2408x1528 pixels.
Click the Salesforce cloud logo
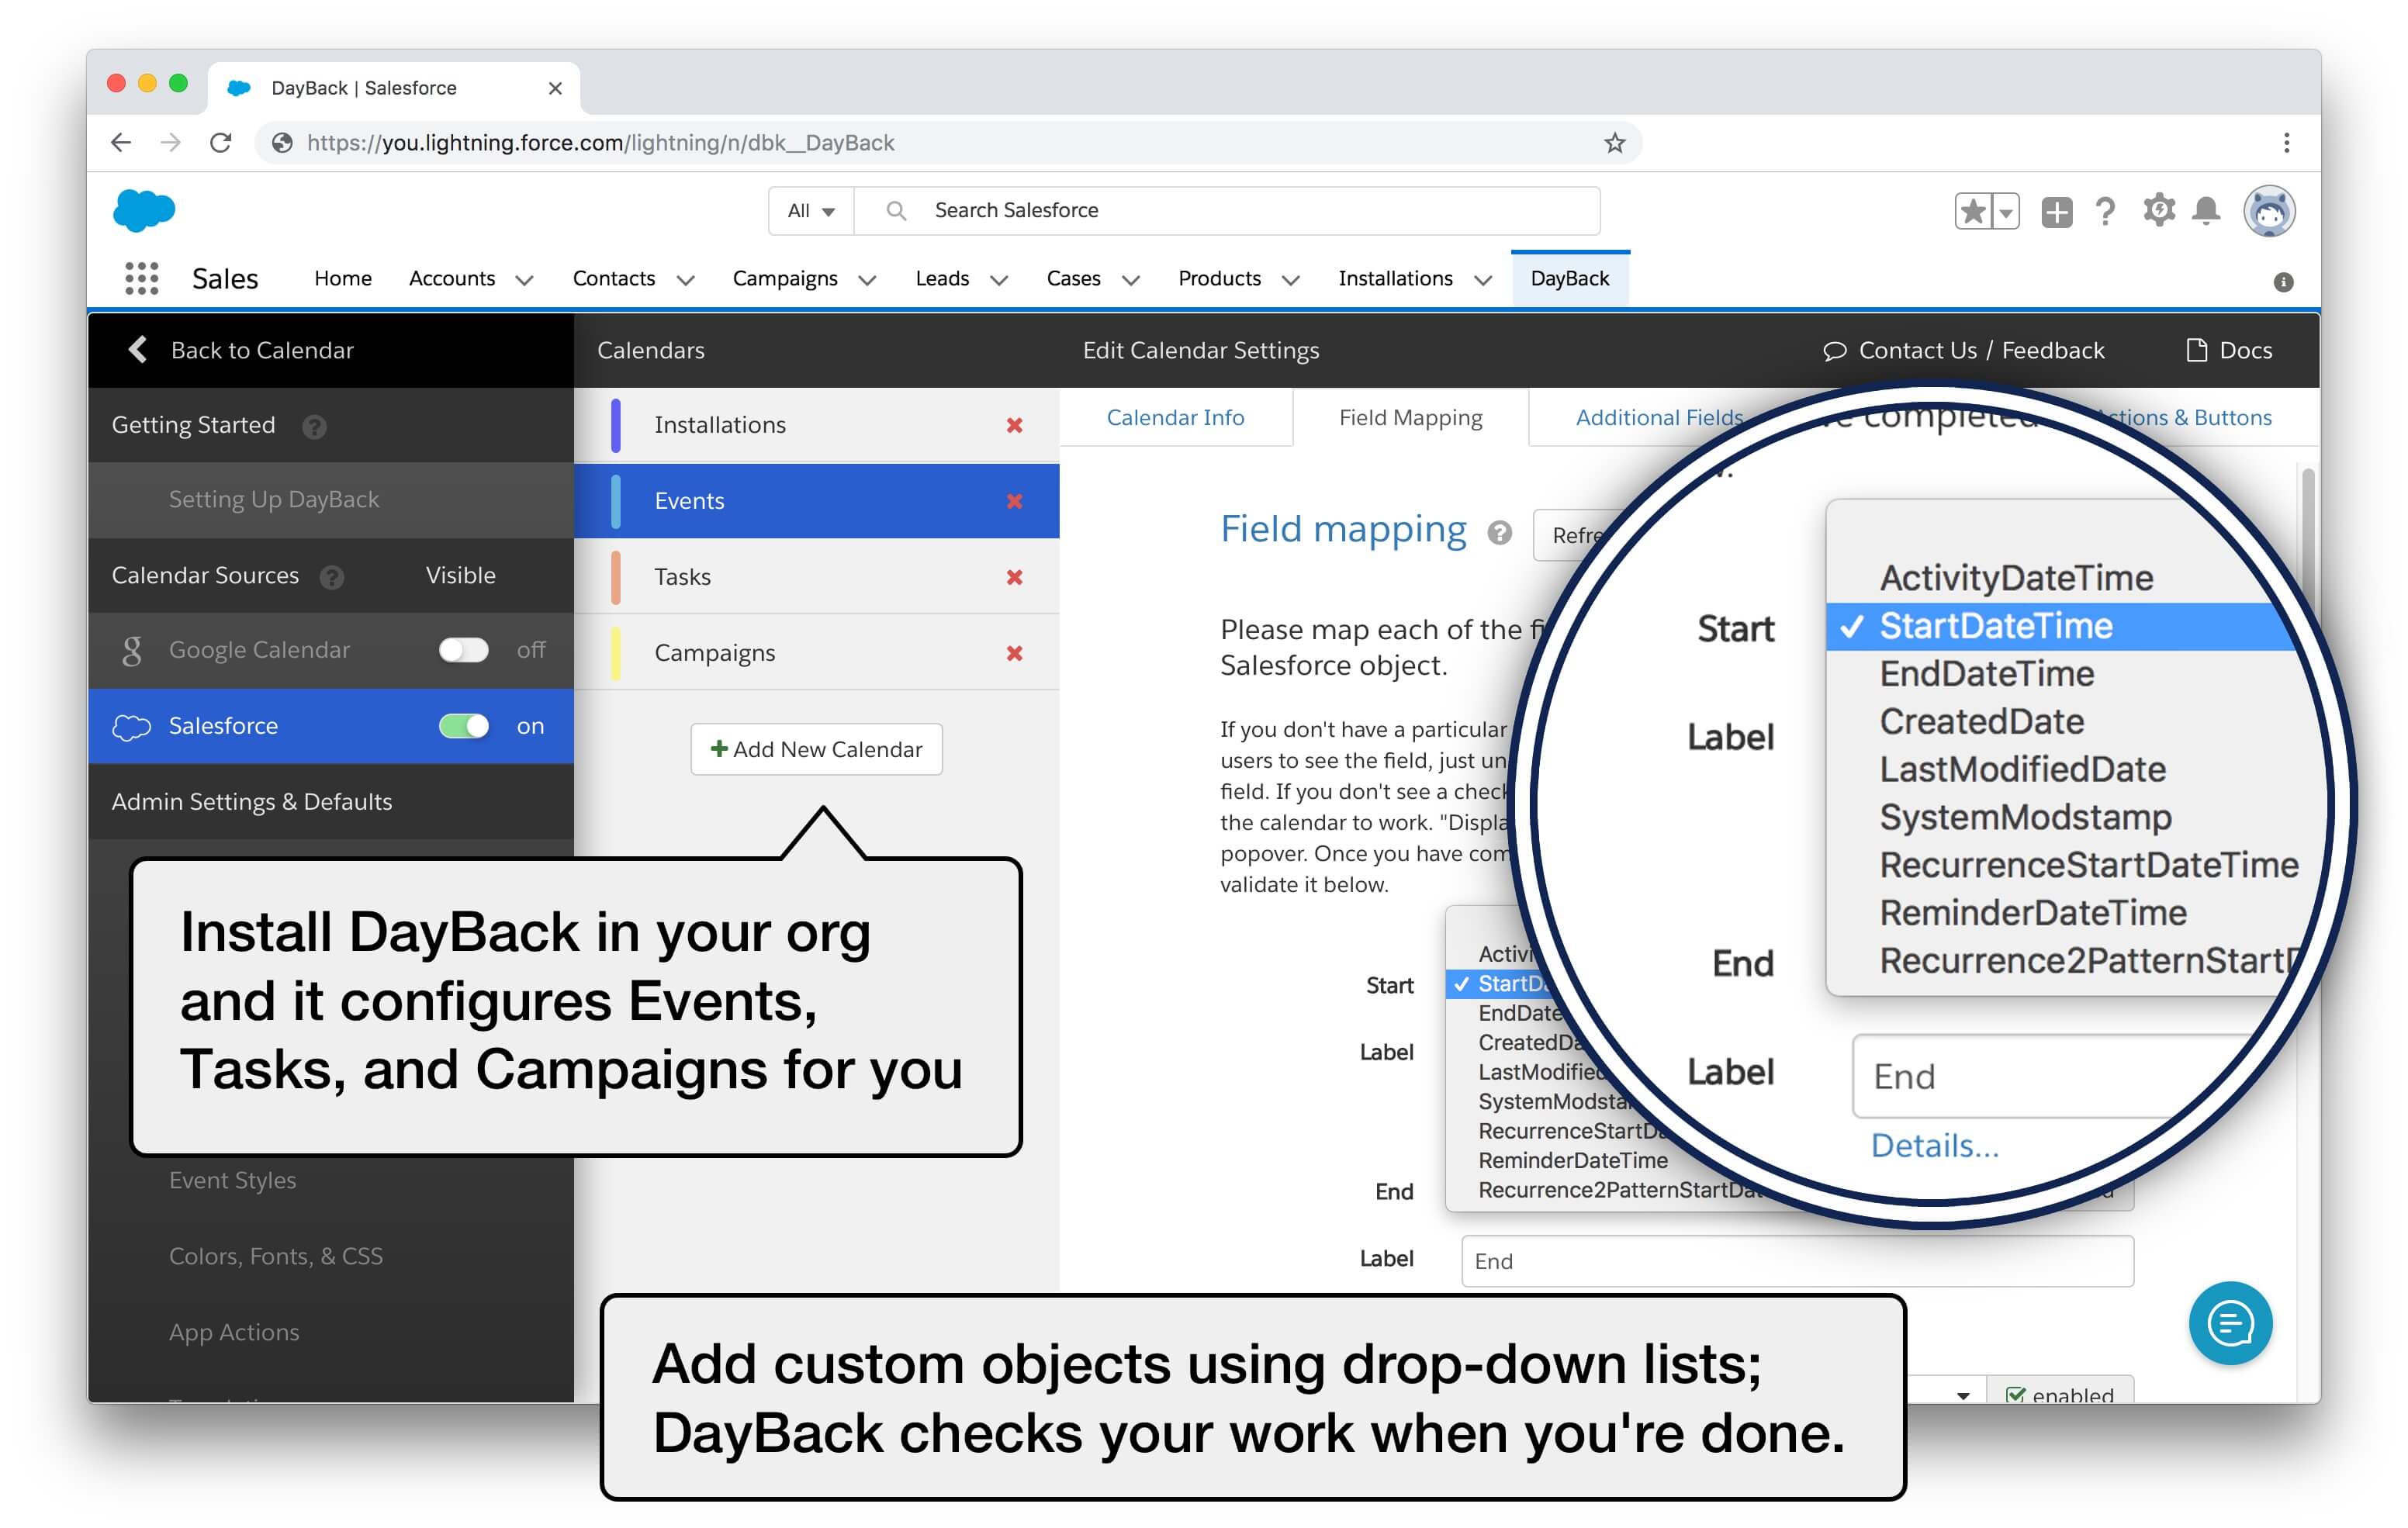(144, 210)
